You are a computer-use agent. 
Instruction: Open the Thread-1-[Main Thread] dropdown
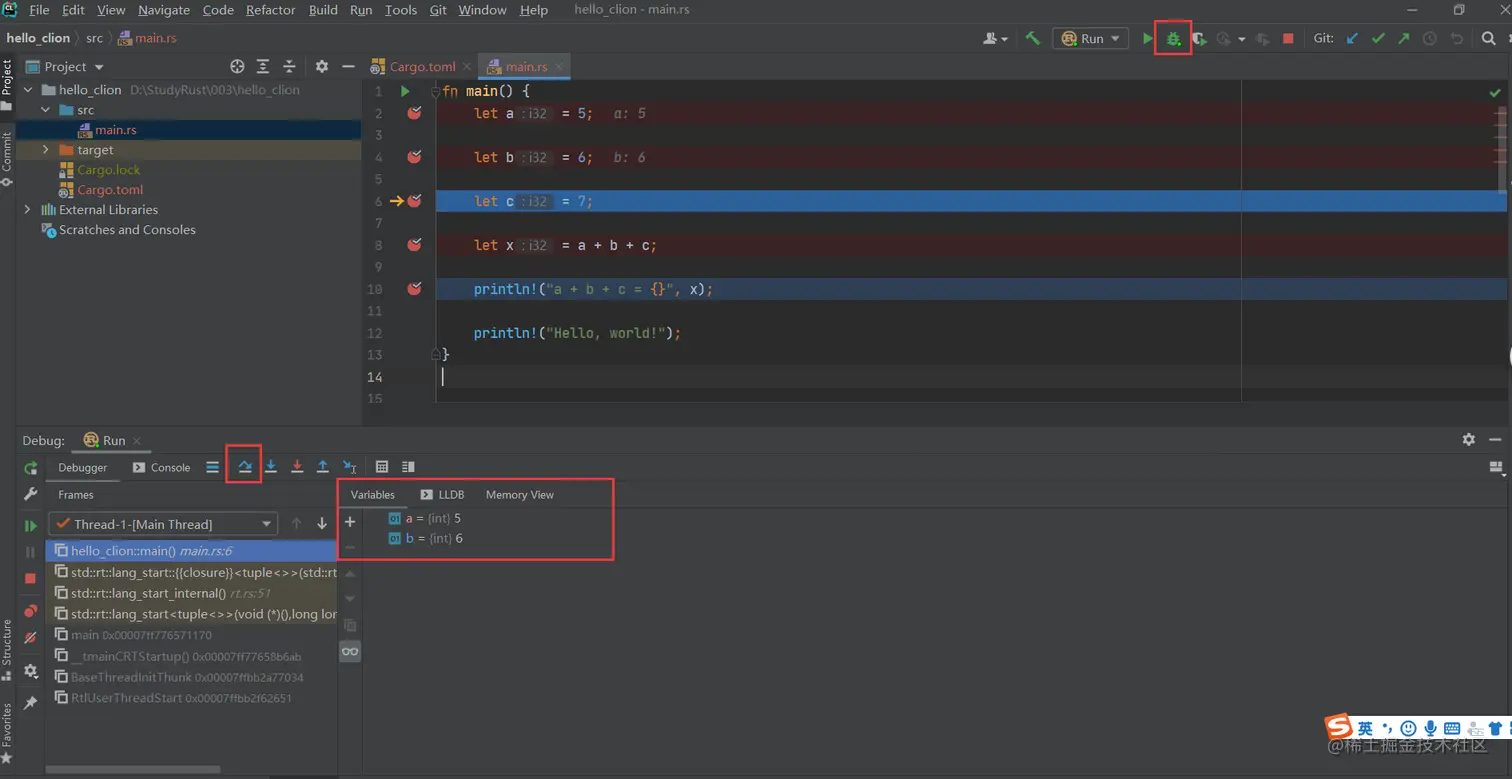(x=163, y=524)
